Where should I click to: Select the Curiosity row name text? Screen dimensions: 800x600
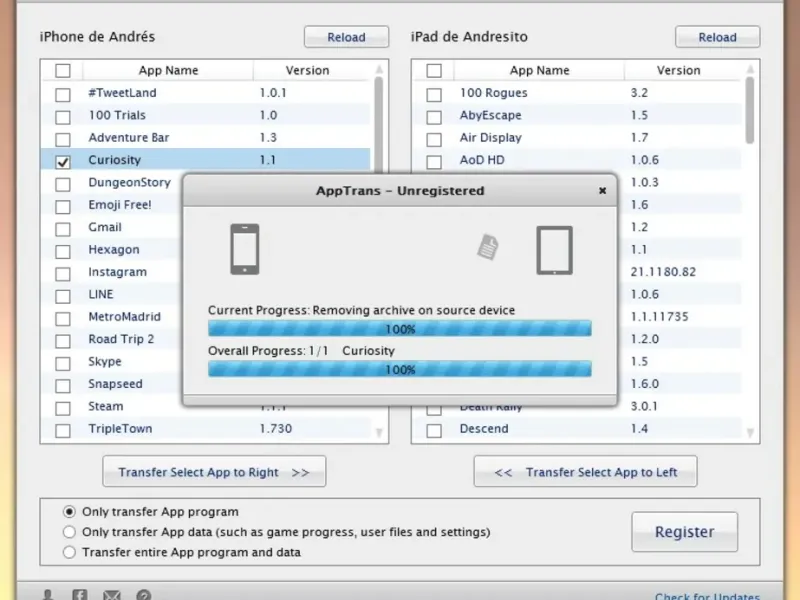pyautogui.click(x=114, y=160)
